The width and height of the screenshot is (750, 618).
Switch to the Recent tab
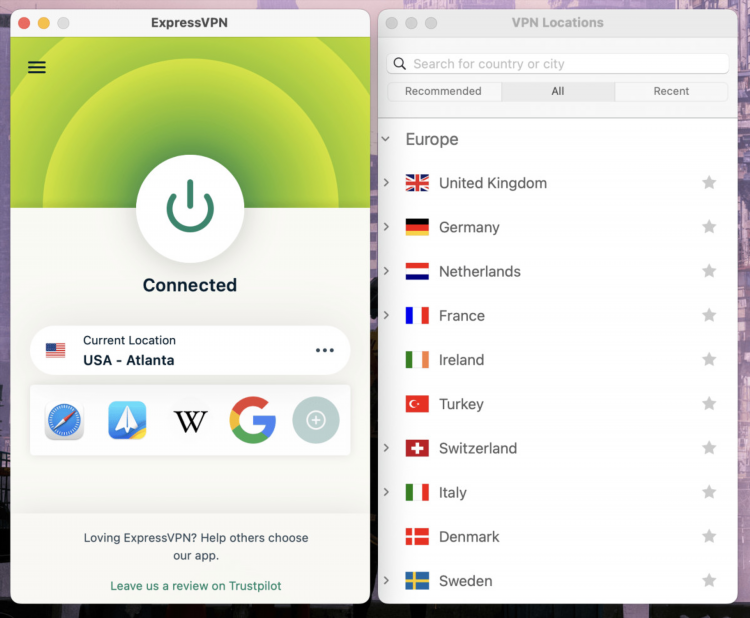[671, 91]
